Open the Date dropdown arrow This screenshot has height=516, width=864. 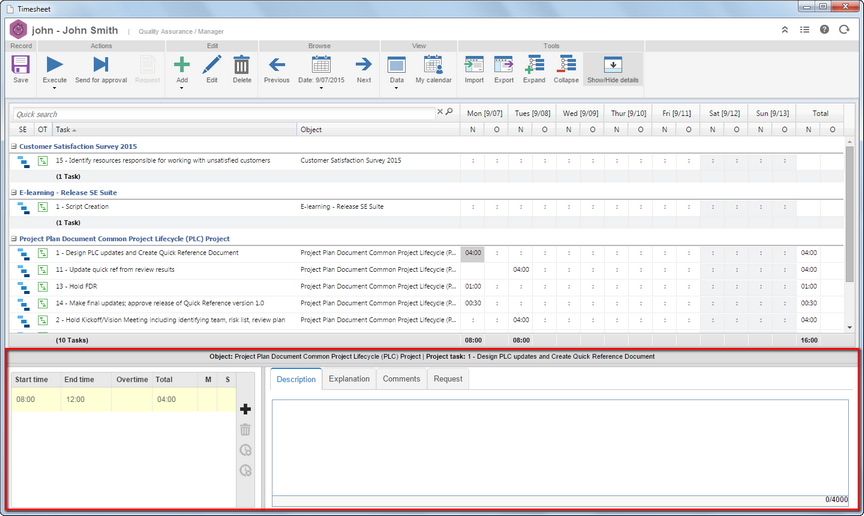[321, 88]
